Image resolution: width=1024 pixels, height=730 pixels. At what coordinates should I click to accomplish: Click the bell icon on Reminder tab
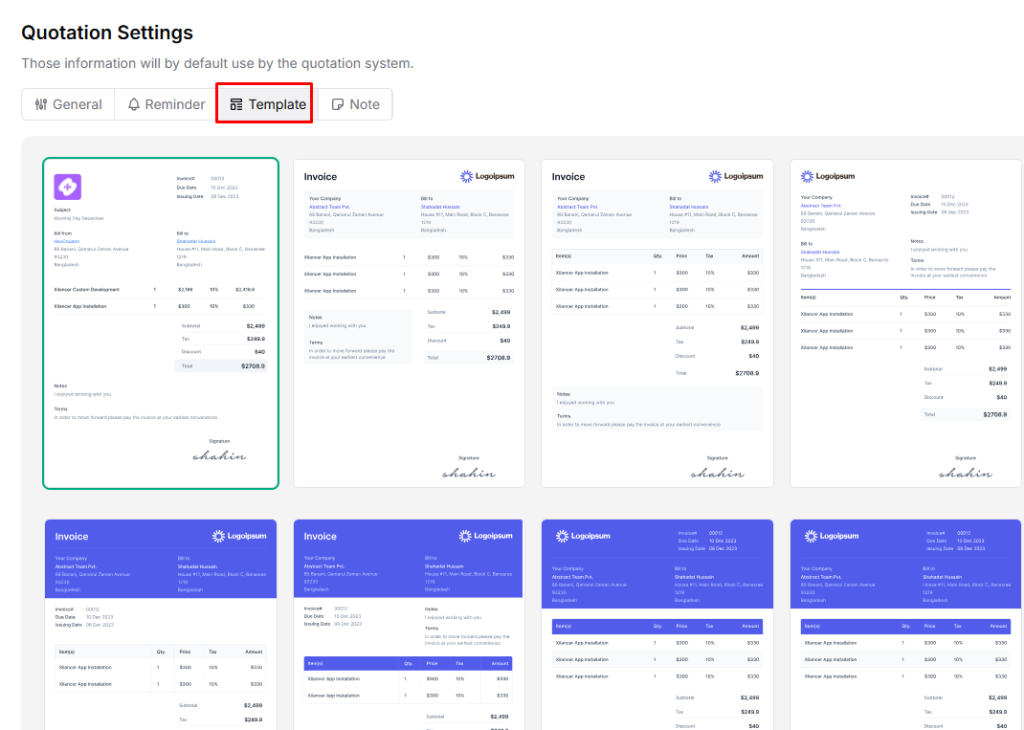click(x=134, y=104)
